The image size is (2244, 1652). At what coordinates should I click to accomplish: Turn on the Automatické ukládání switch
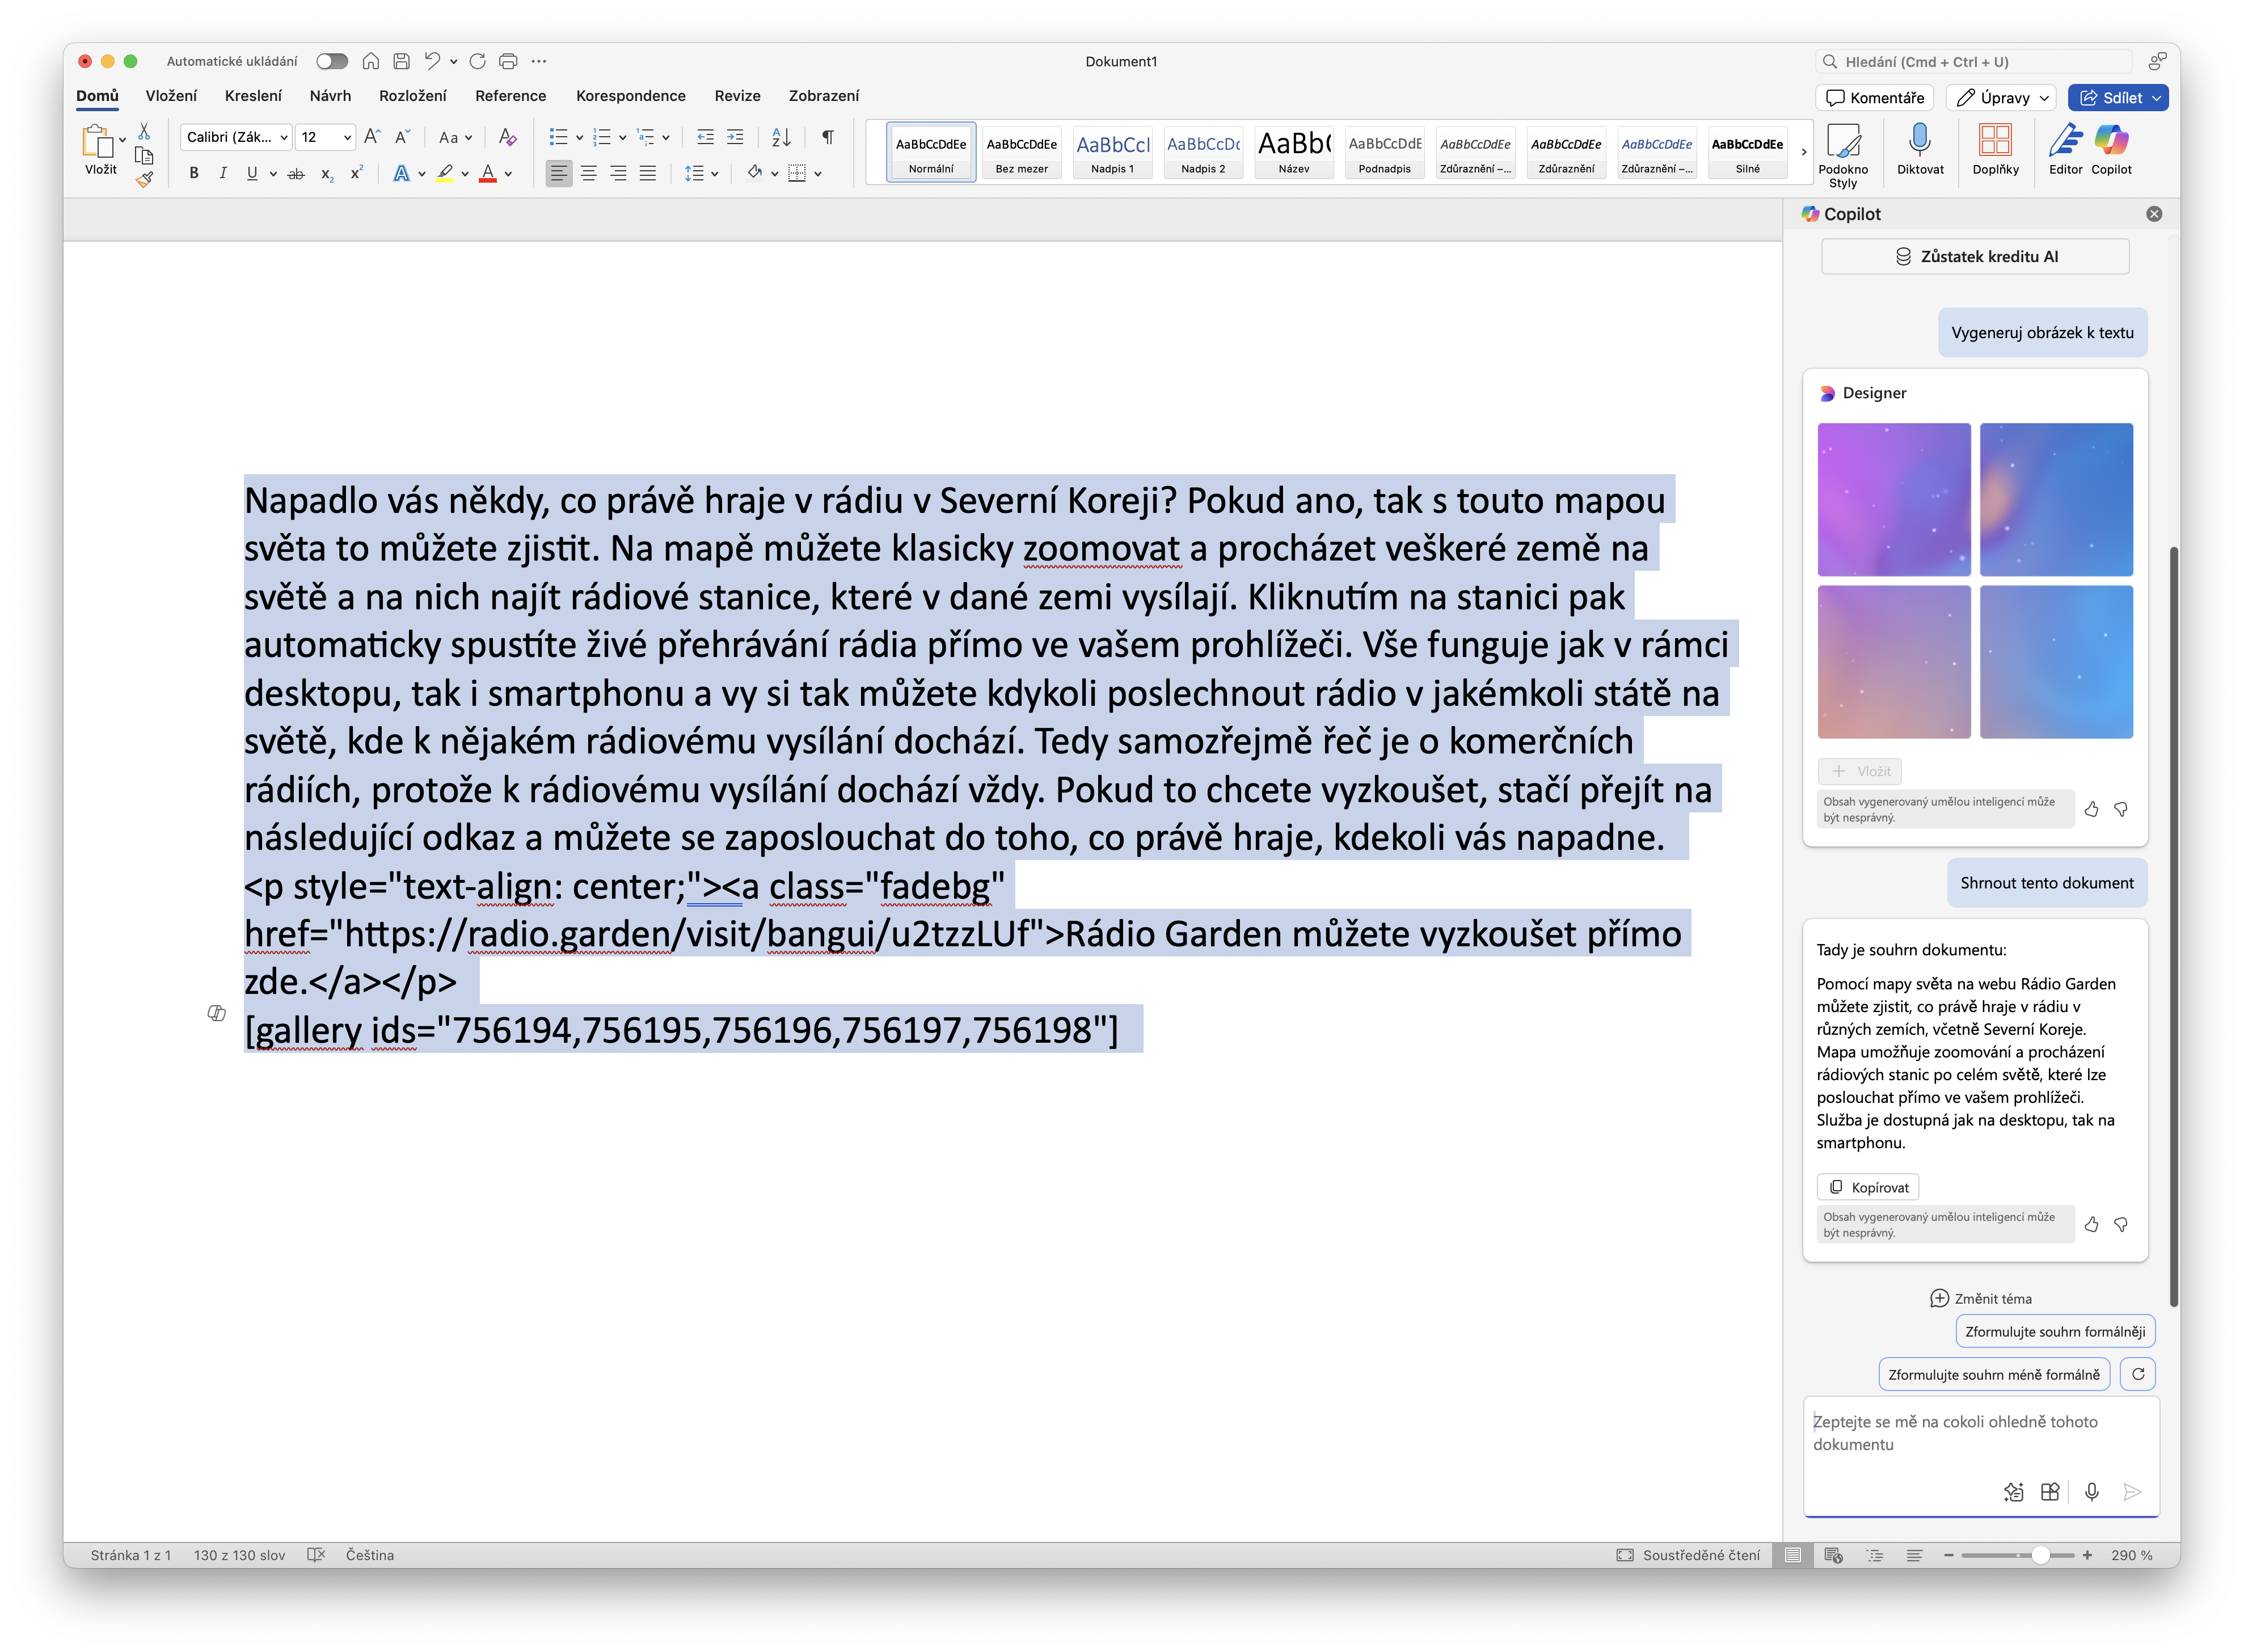click(331, 61)
